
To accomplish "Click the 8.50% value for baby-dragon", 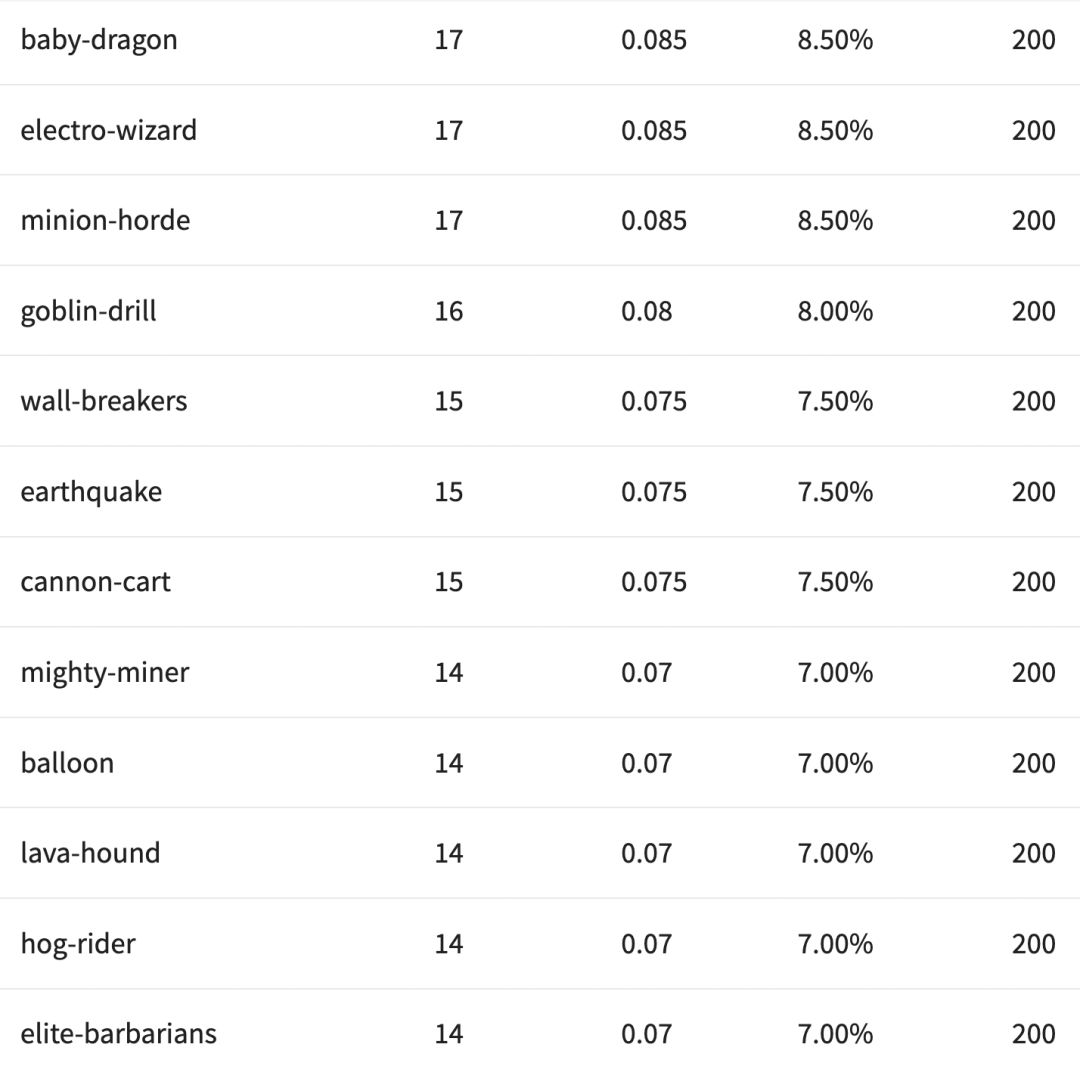I will tap(835, 40).
